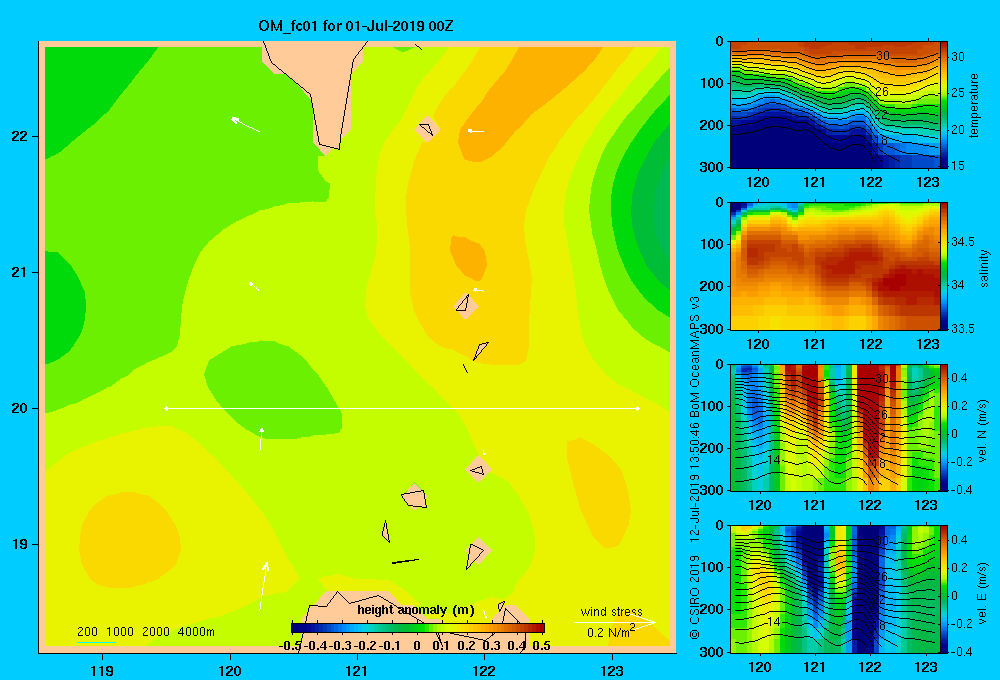Click the 0.5 label on height anomaly scale
Image resolution: width=1000 pixels, height=680 pixels.
pos(541,646)
